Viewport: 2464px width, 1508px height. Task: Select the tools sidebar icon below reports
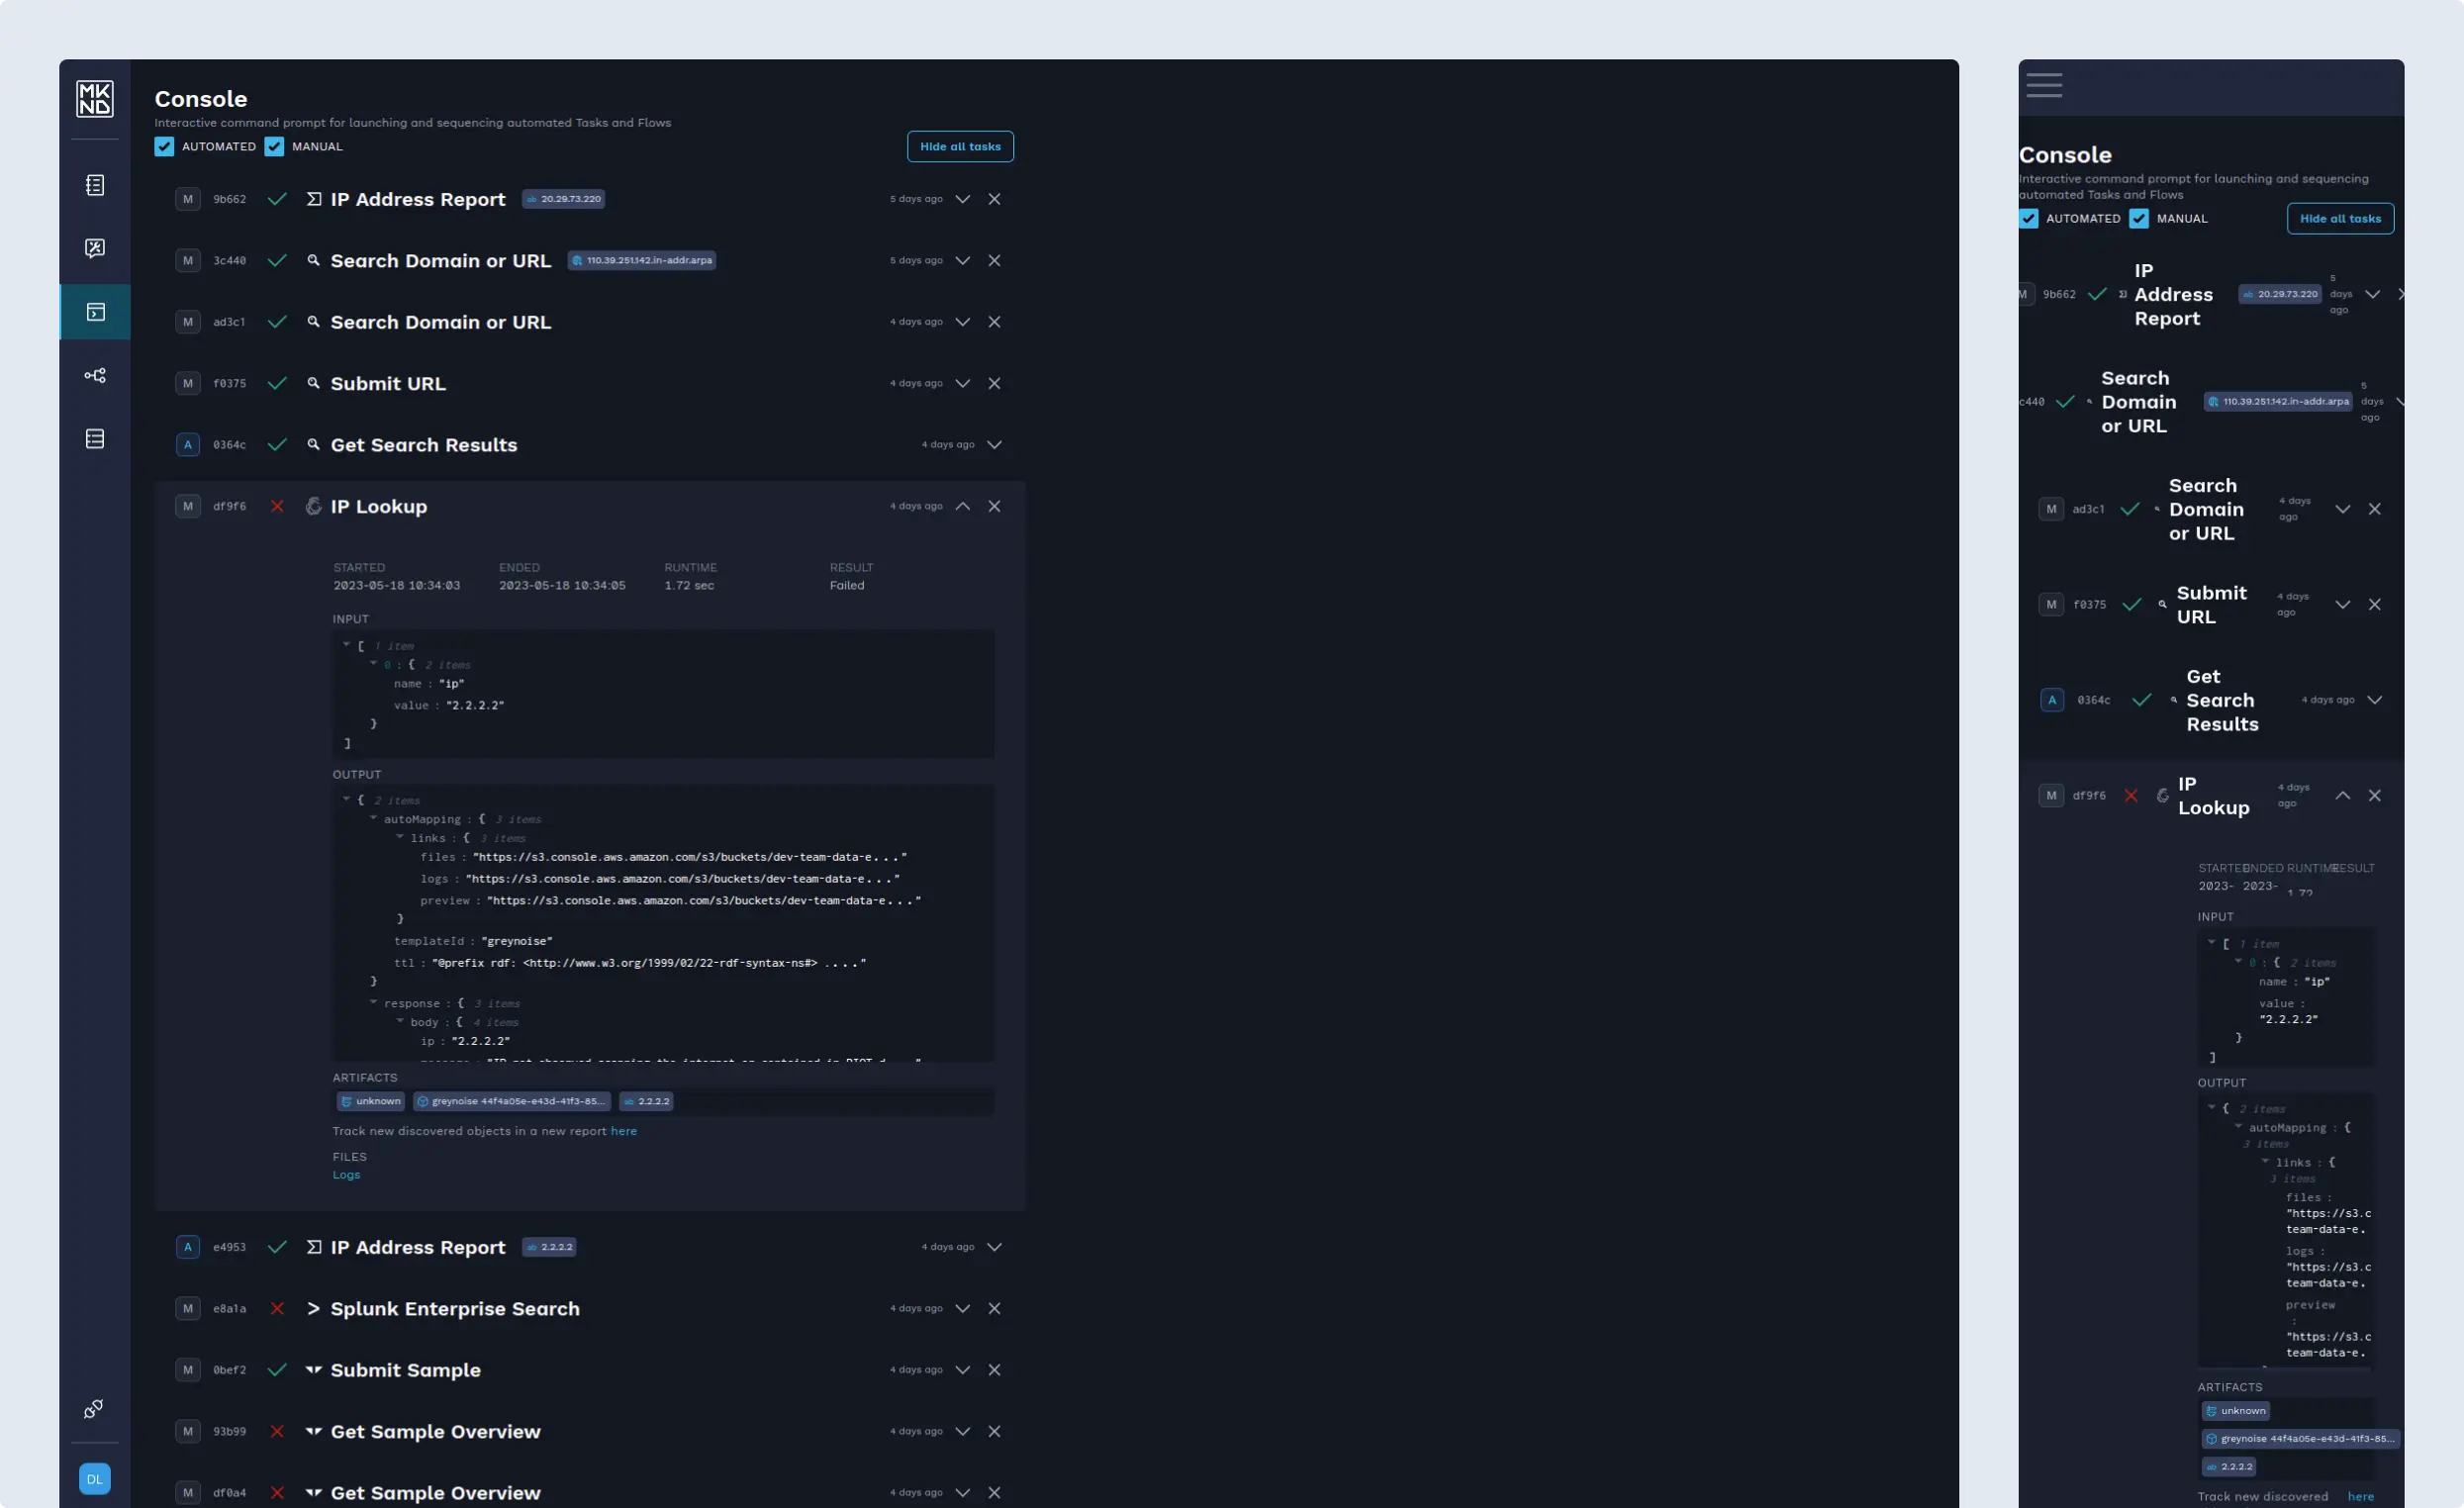point(95,248)
